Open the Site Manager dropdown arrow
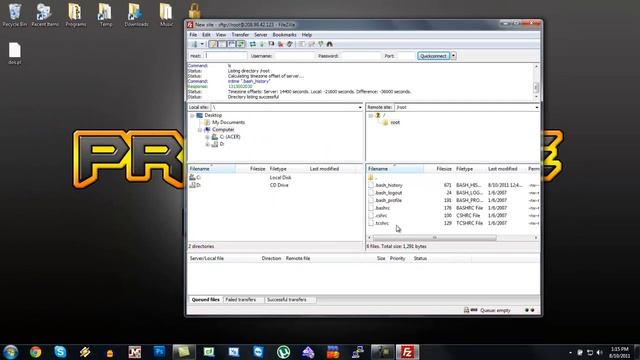 pyautogui.click(x=202, y=44)
